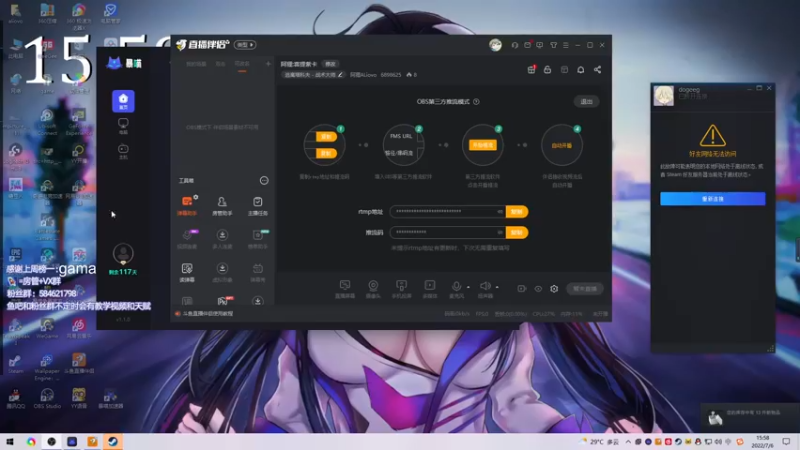Click the user avatar in left app sidebar
800x450 pixels.
click(x=123, y=254)
